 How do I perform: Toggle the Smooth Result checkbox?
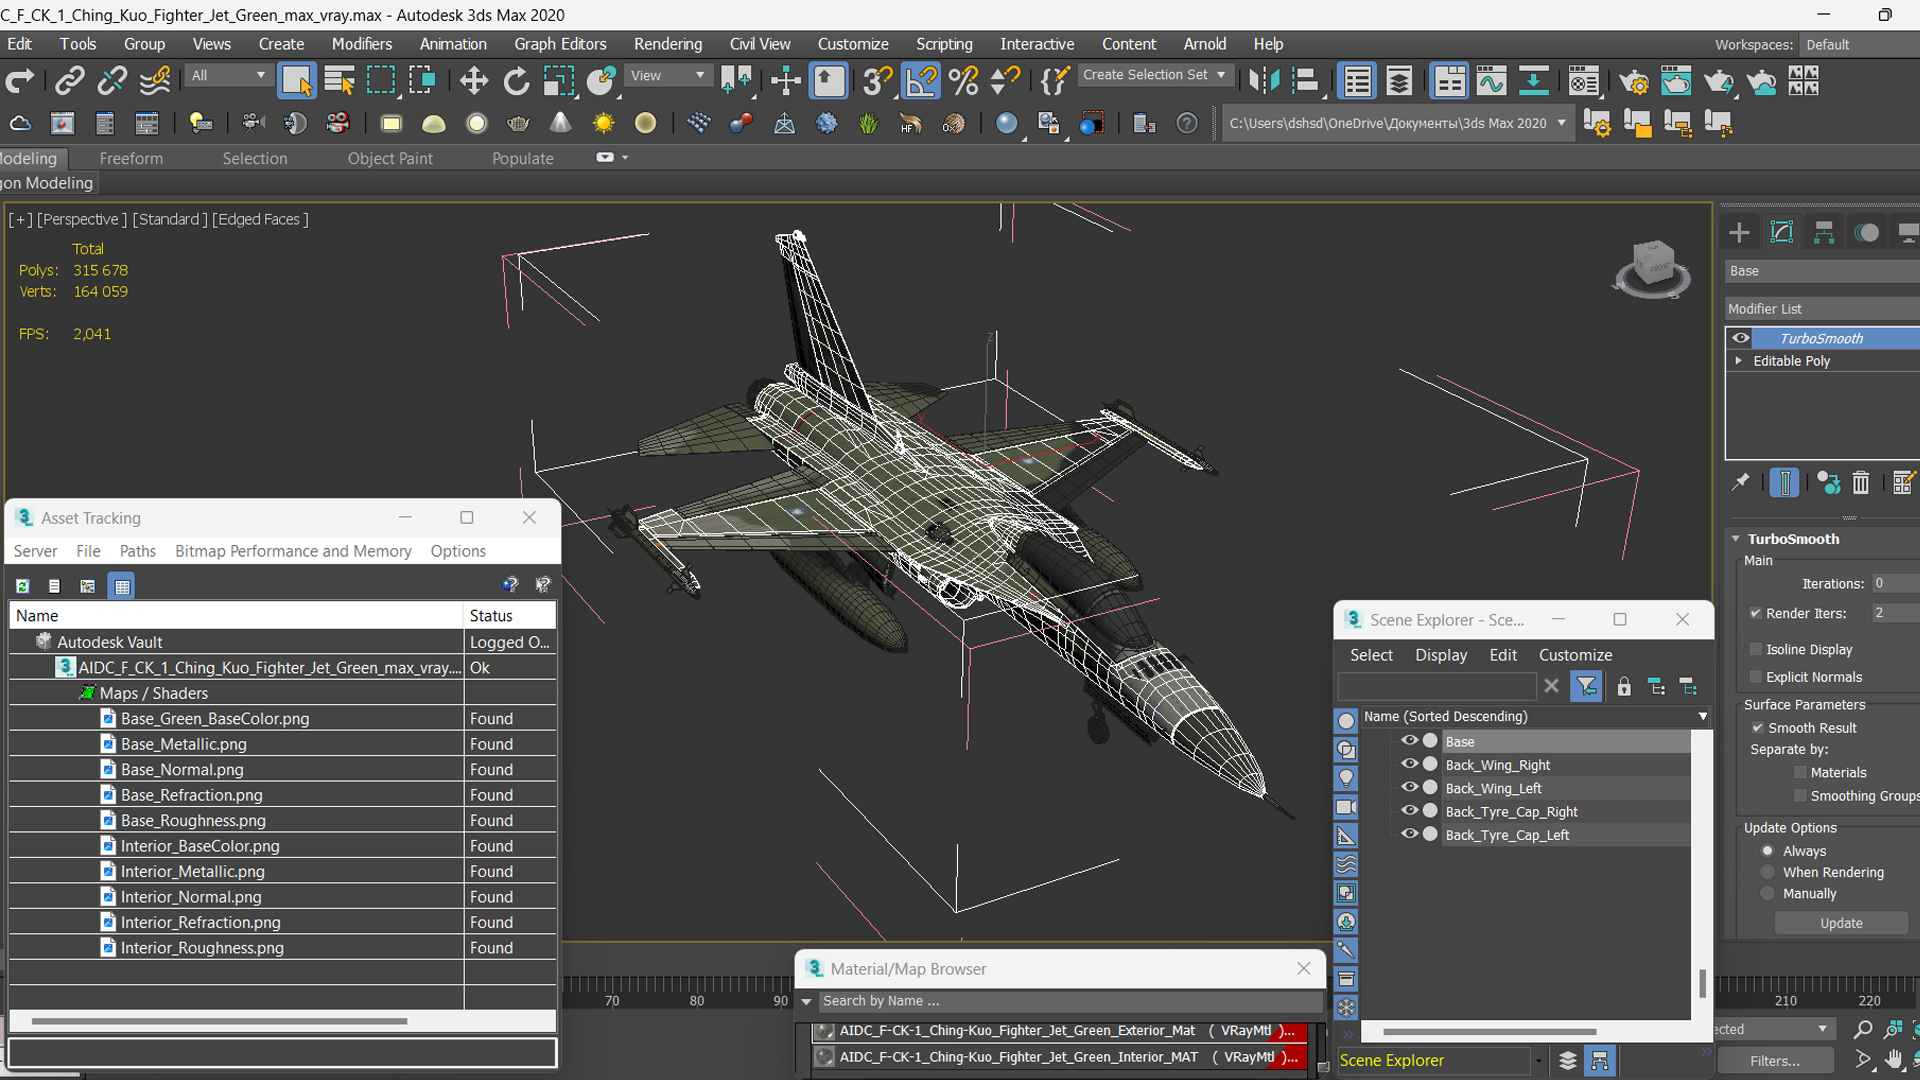(x=1758, y=728)
